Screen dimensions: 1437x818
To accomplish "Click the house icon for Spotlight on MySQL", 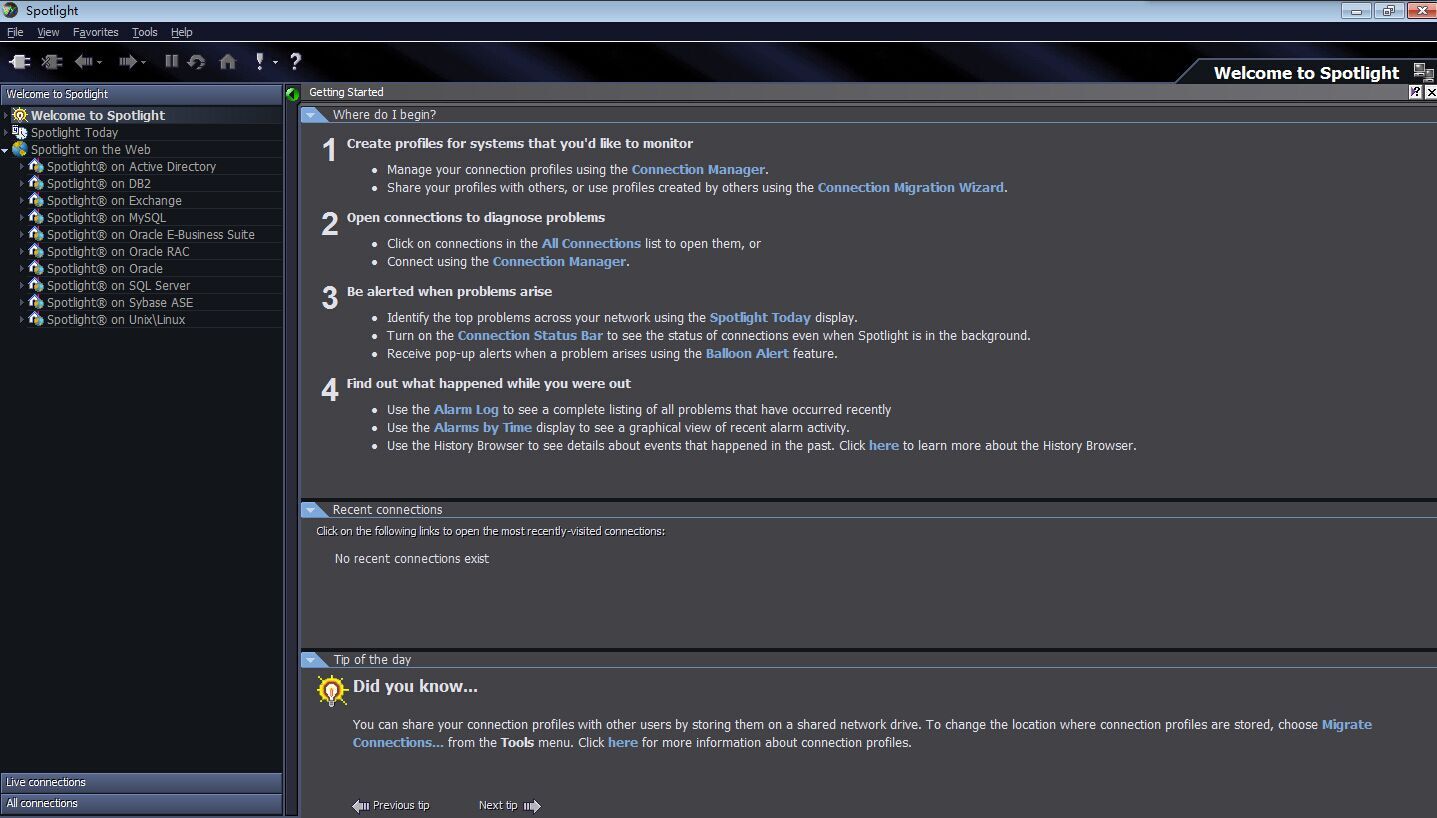I will (36, 217).
